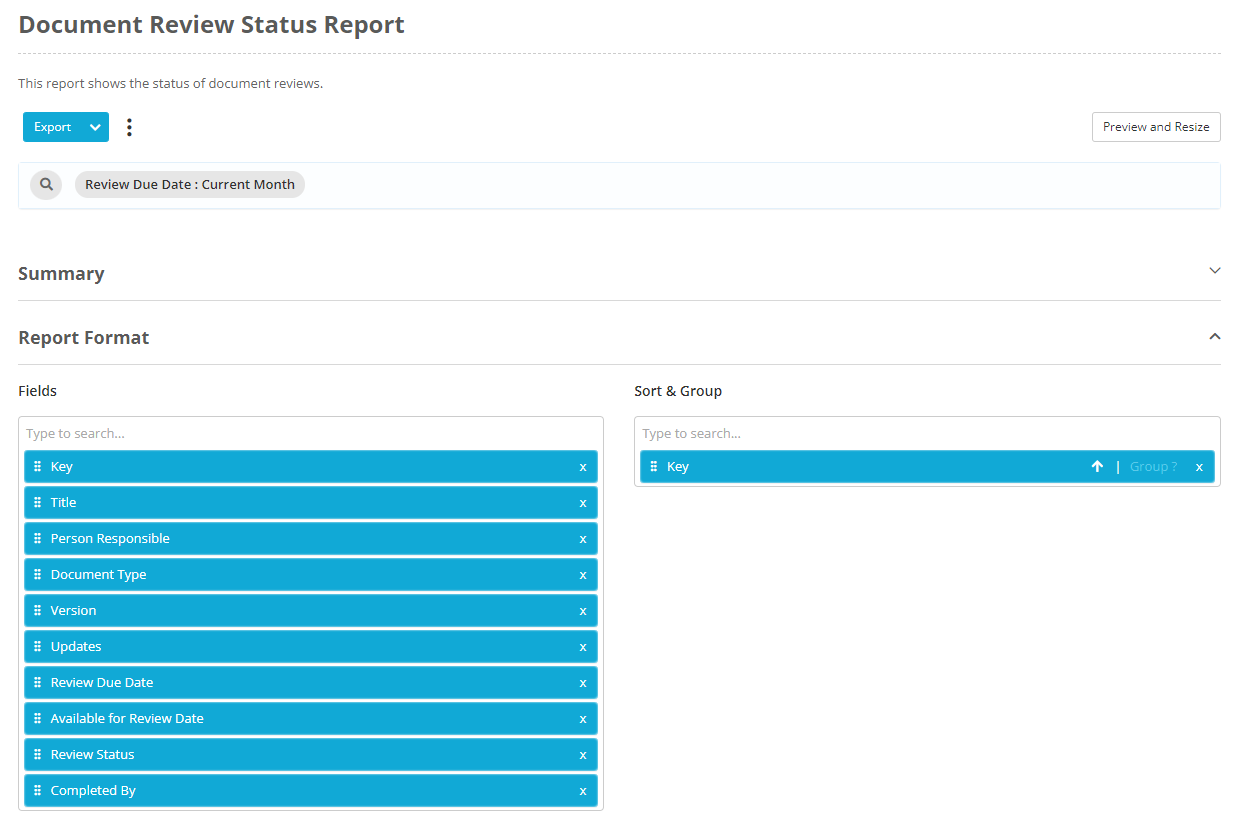Click the drag handle beside Review Status
This screenshot has height=823, width=1237.
point(38,755)
